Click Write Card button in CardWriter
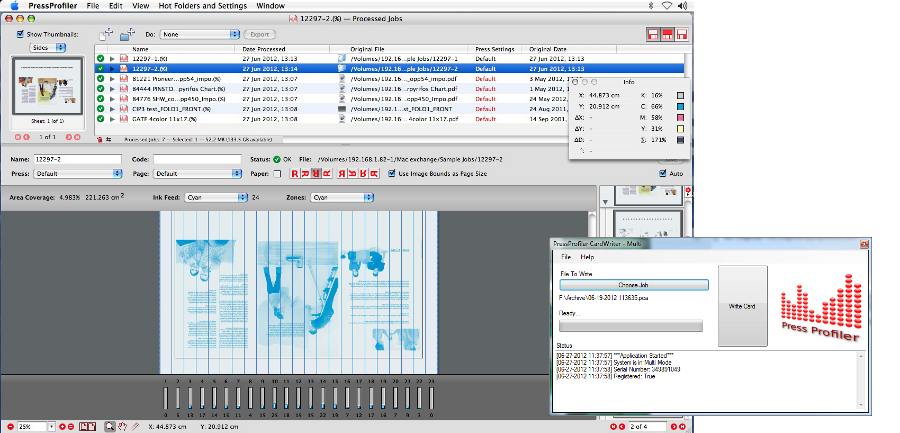This screenshot has height=433, width=900. coord(743,306)
